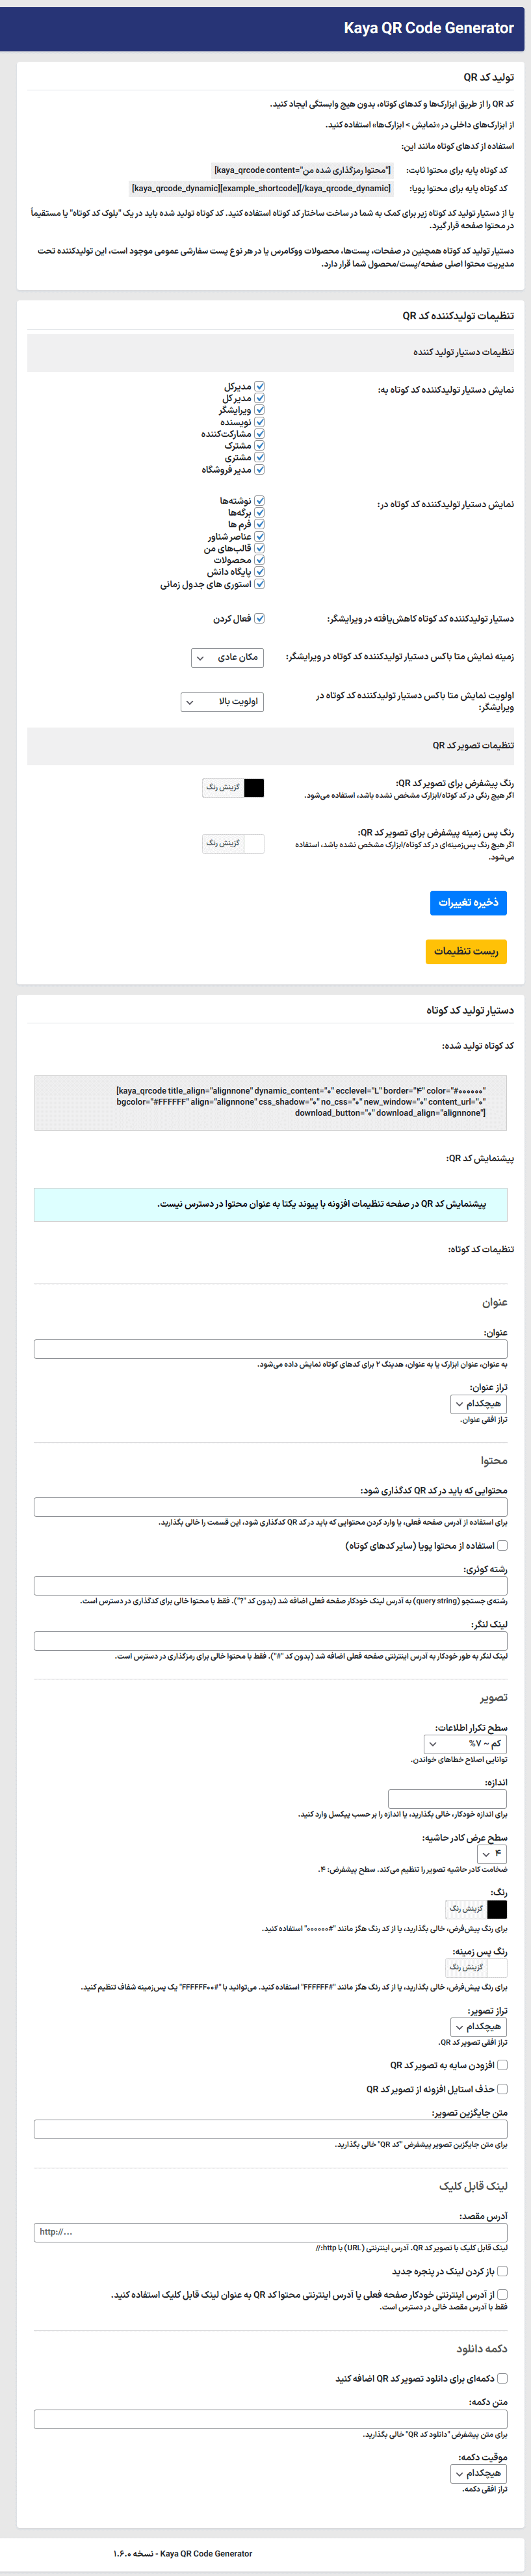Screen dimensions: 531x2576
Task: Uncheck the ویرایشگر role checkbox
Action: coord(259,410)
